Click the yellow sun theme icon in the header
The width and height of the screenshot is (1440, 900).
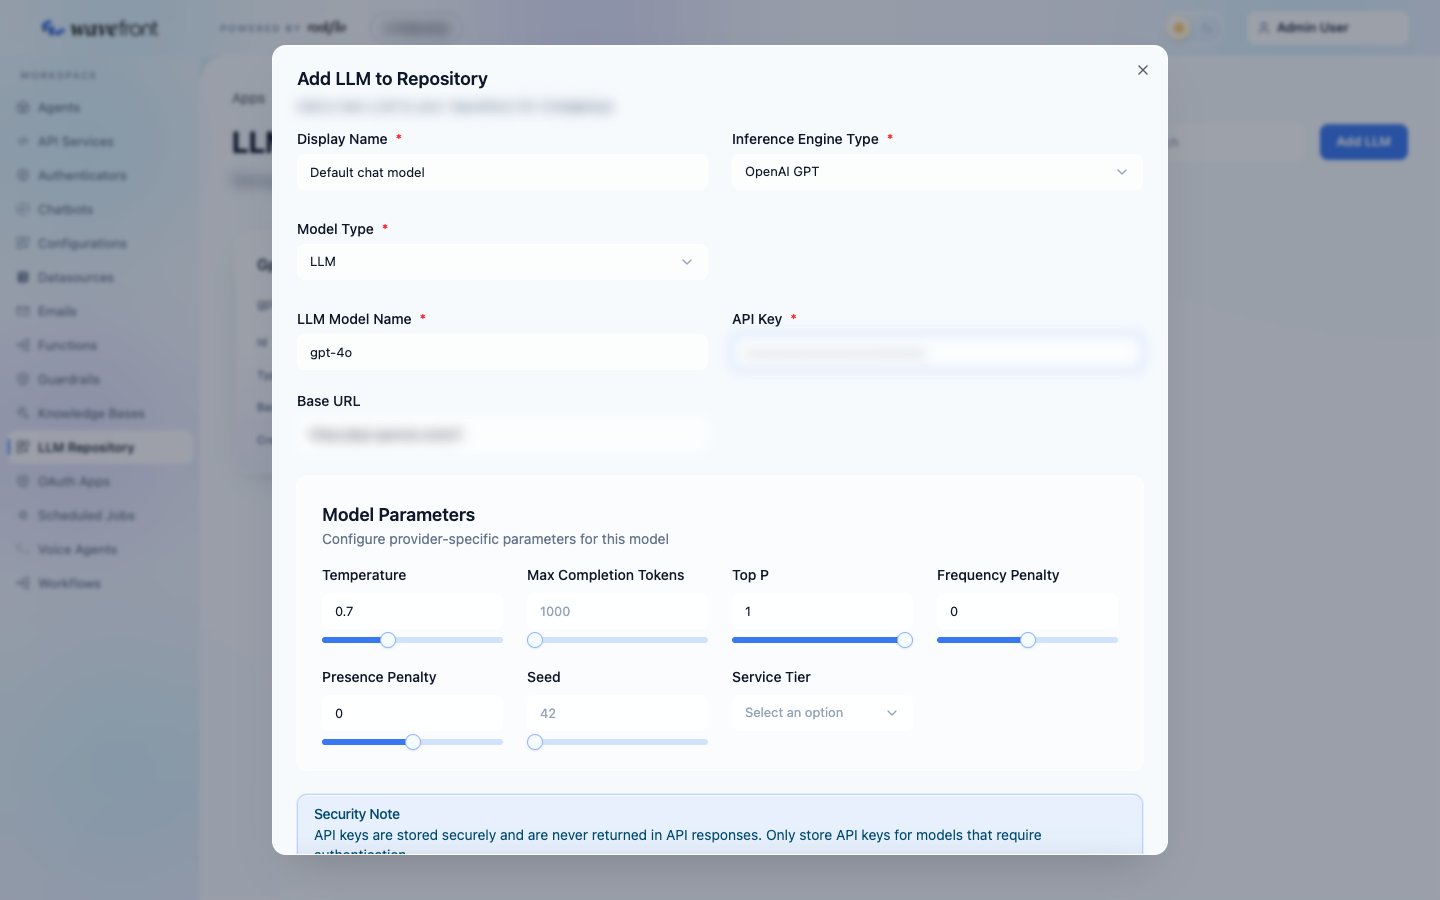(x=1179, y=28)
